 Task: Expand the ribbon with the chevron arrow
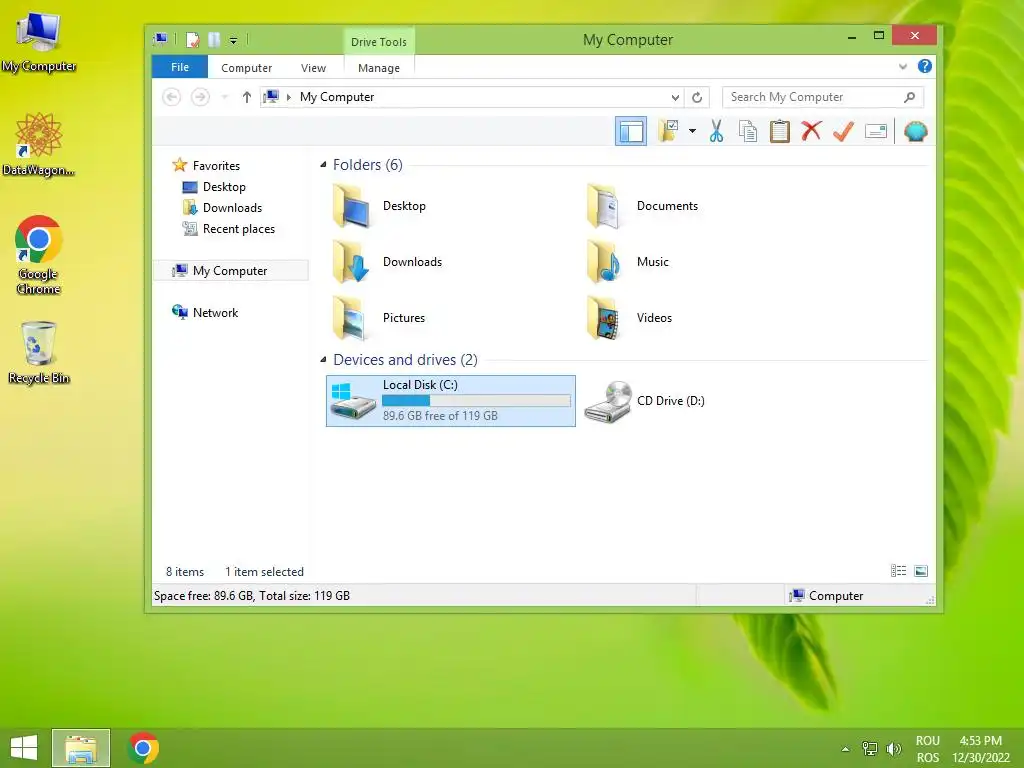click(x=903, y=67)
